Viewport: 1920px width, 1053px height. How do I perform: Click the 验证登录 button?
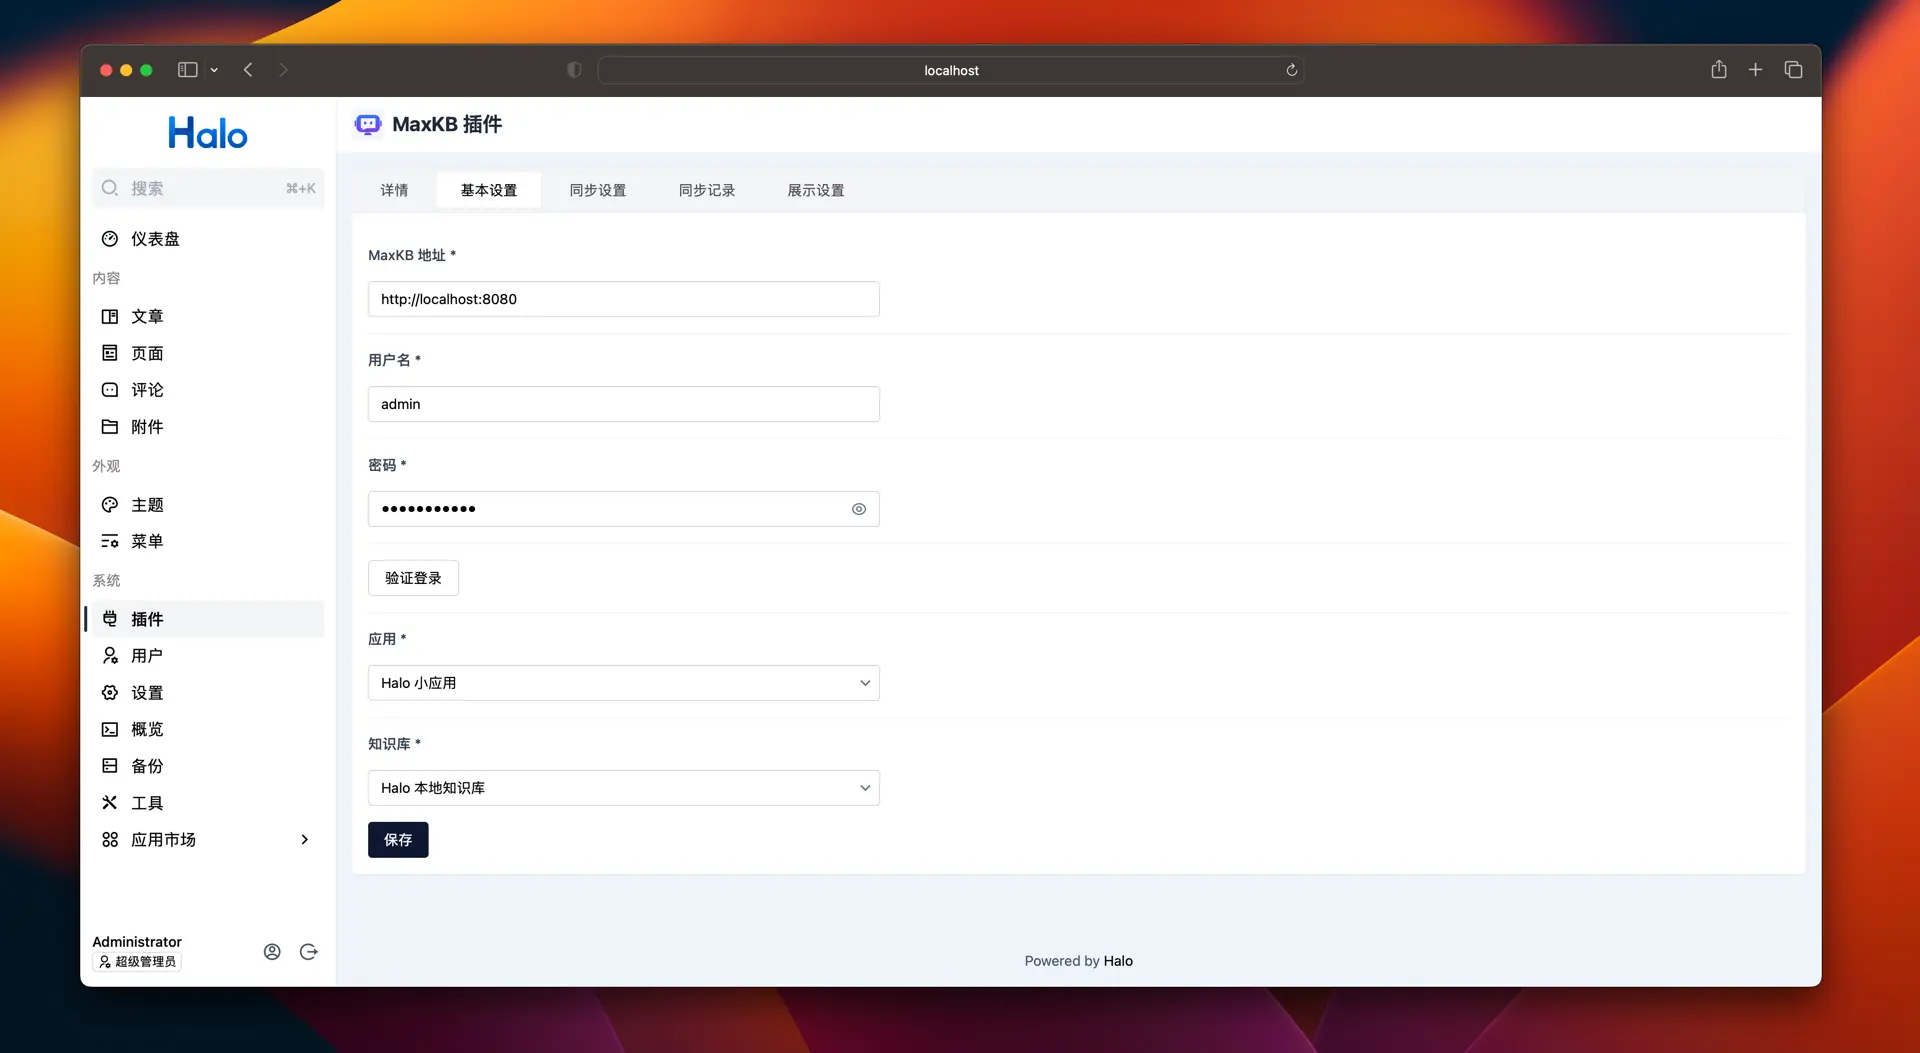413,578
